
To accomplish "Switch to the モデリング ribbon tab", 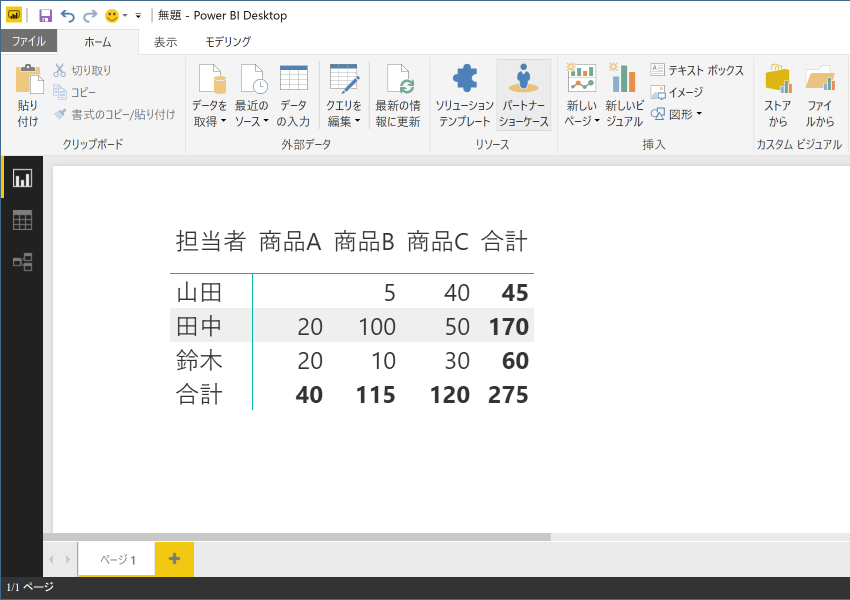I will coord(228,42).
